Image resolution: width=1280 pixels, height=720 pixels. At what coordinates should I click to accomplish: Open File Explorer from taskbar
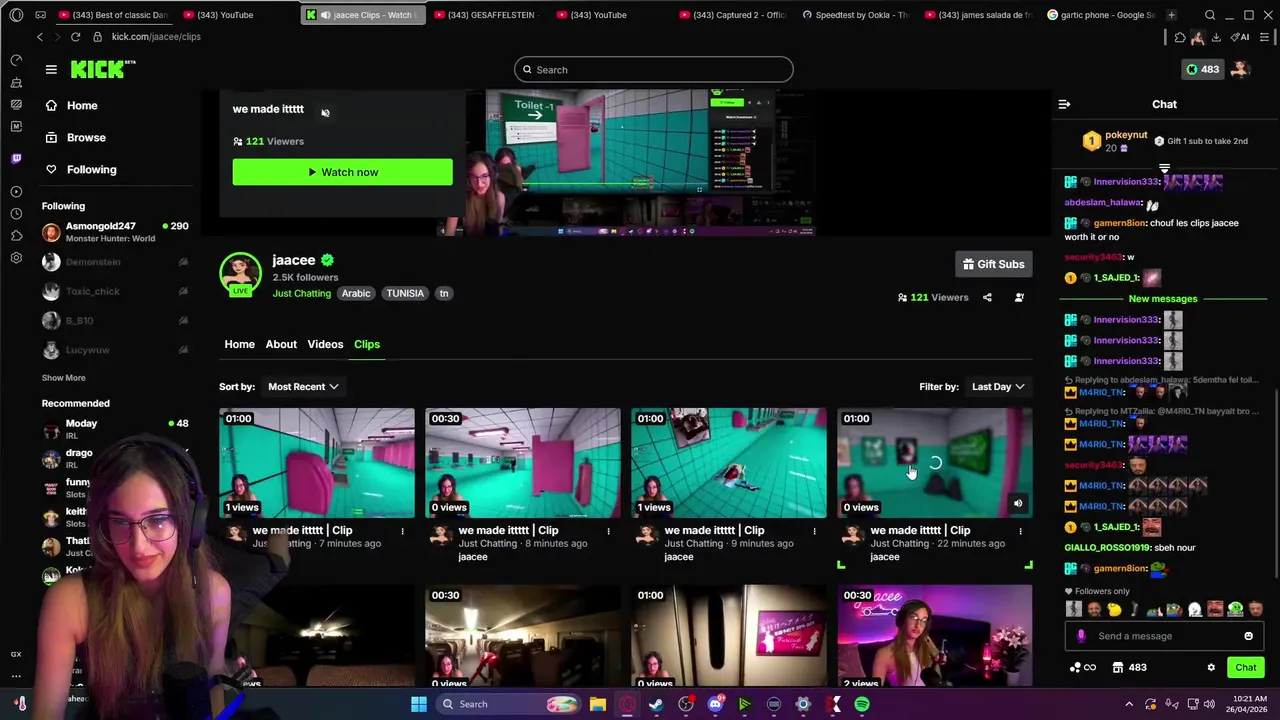pyautogui.click(x=597, y=704)
